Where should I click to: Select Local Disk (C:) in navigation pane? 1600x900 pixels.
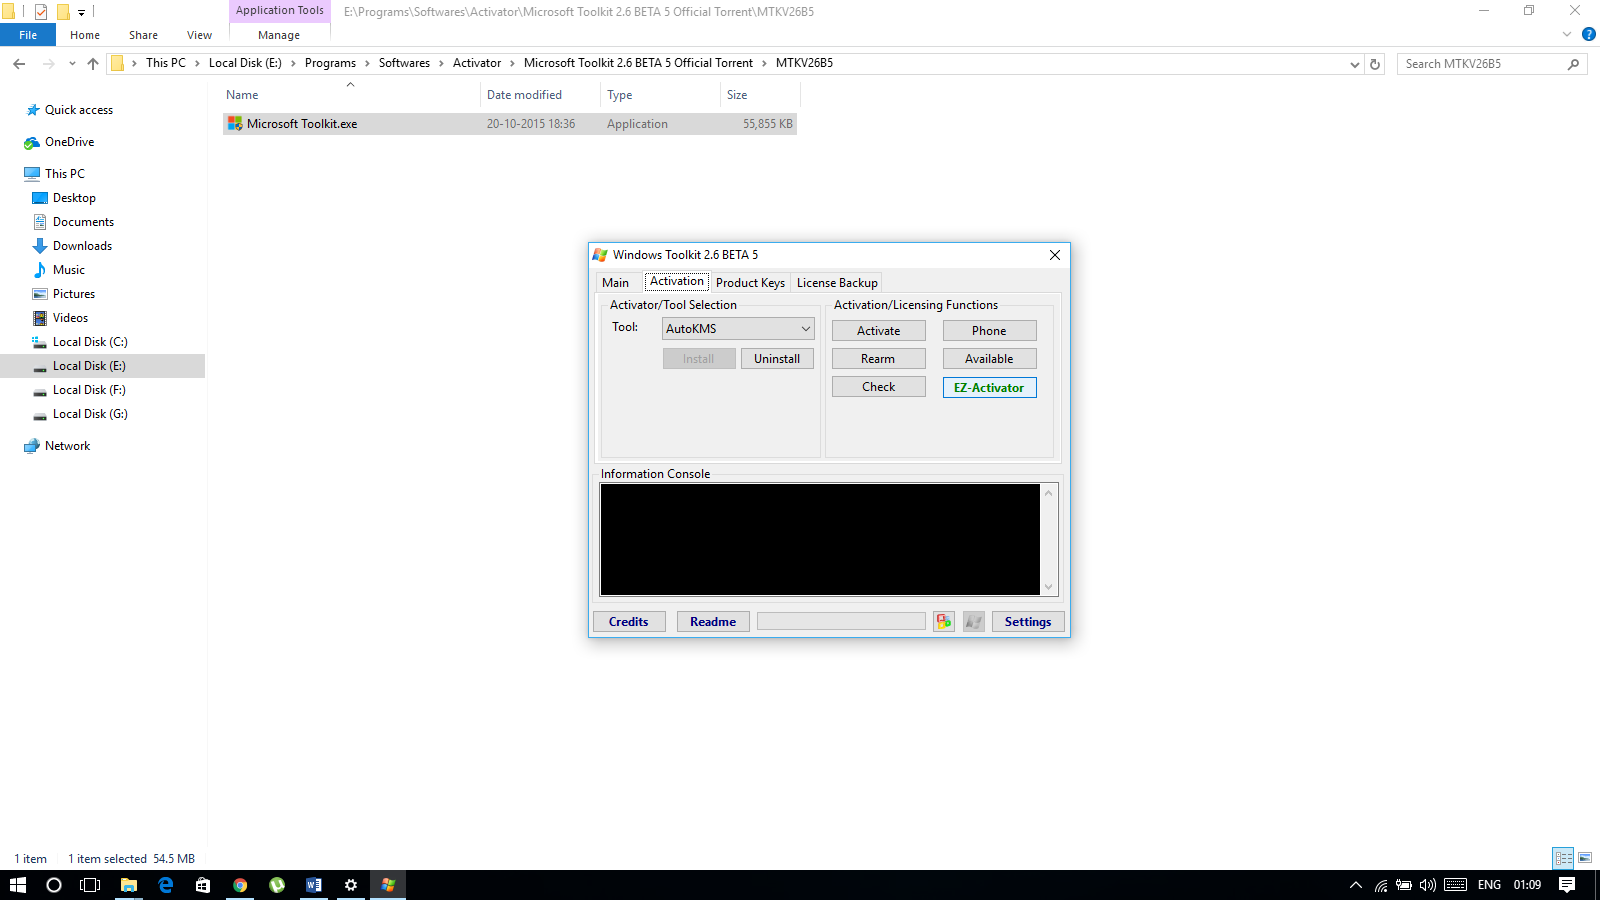coord(90,342)
